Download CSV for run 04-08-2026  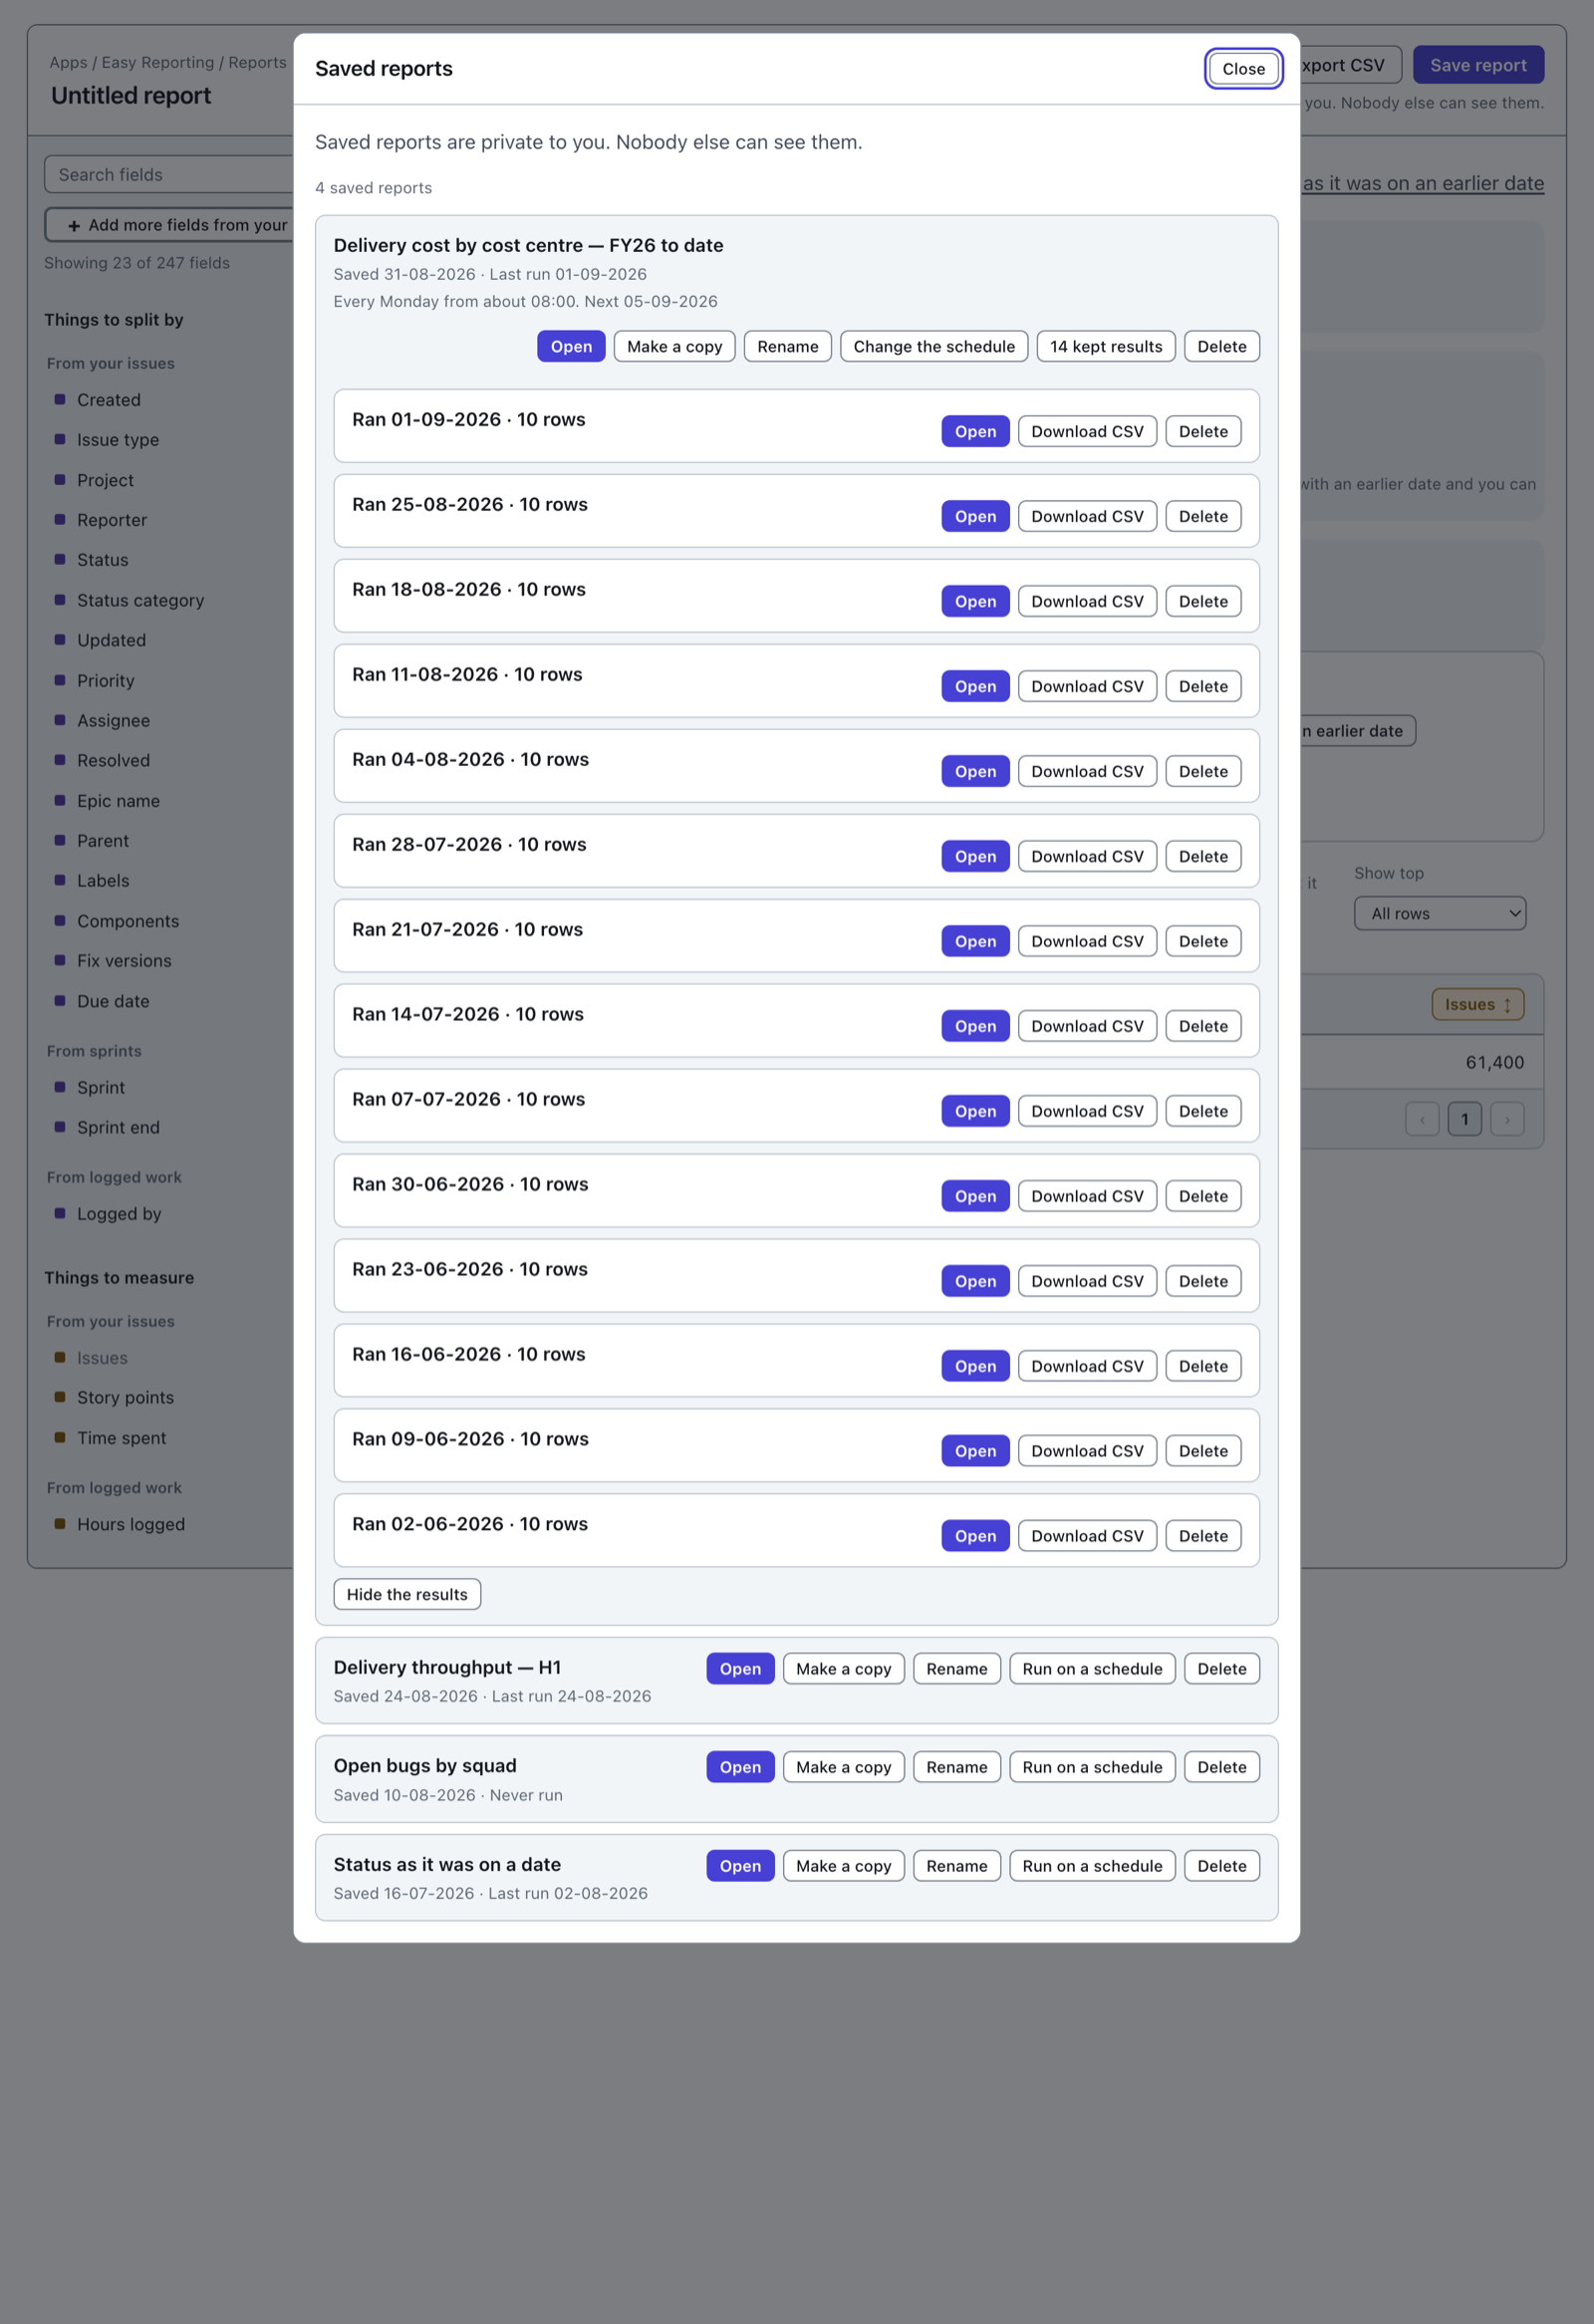pyautogui.click(x=1087, y=771)
